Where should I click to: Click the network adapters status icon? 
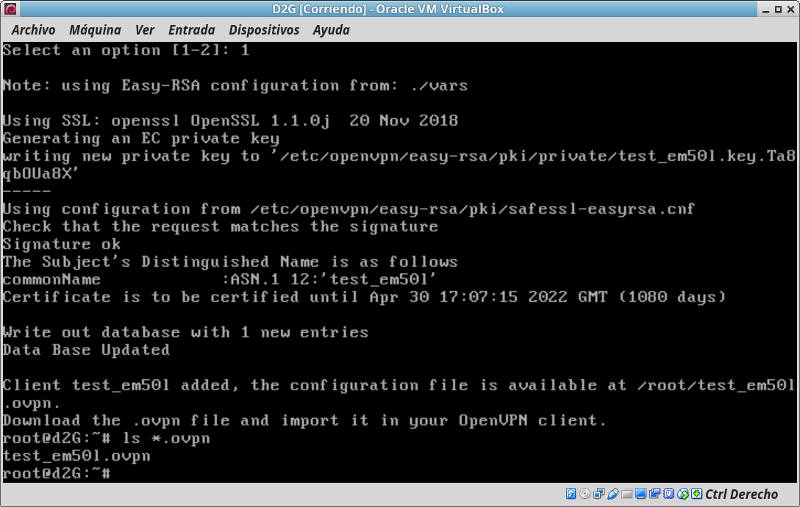coord(599,494)
